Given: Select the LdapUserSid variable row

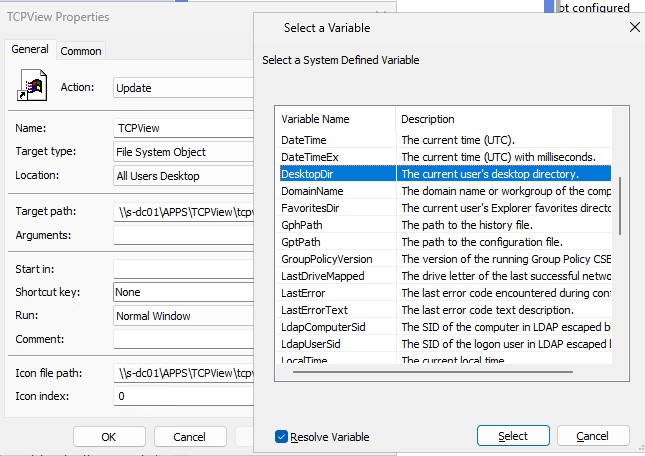Looking at the screenshot, I should 443,344.
